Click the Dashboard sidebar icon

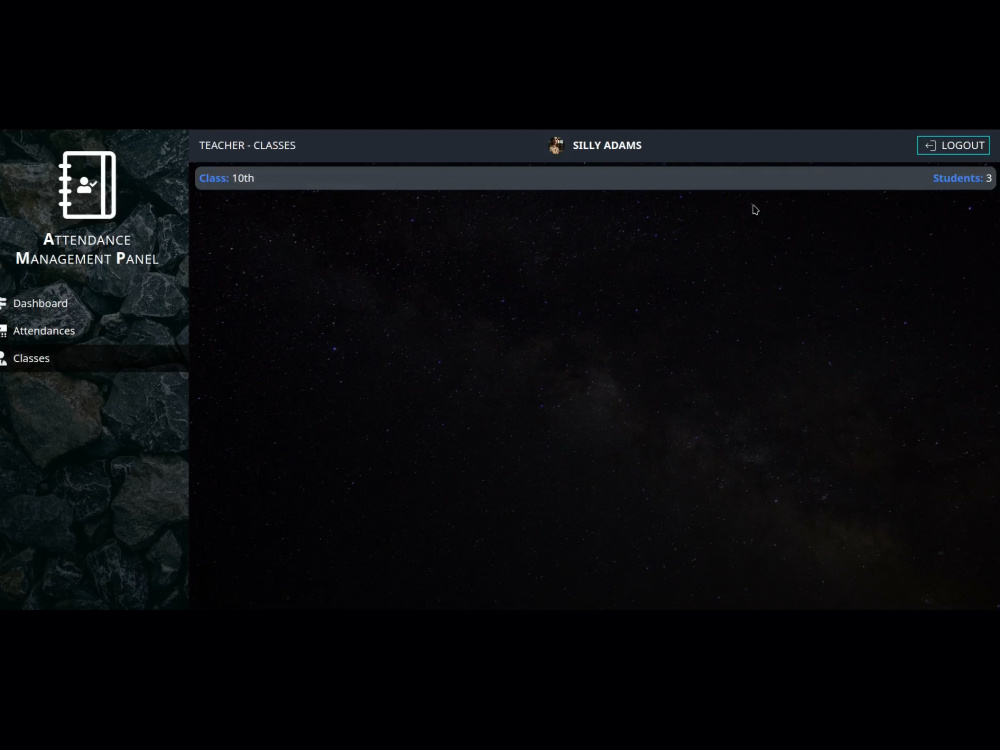(x=3, y=303)
